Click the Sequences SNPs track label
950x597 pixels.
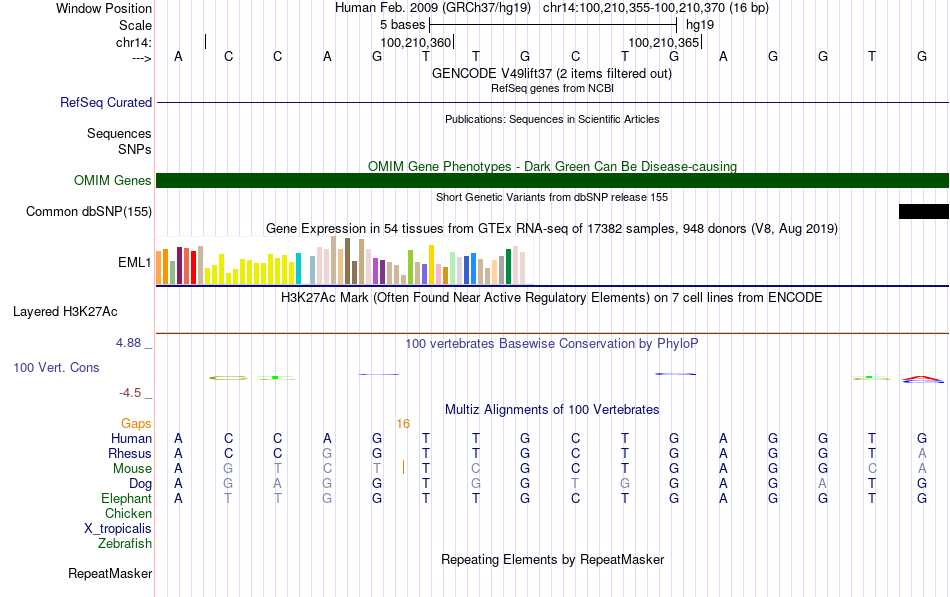pos(119,141)
